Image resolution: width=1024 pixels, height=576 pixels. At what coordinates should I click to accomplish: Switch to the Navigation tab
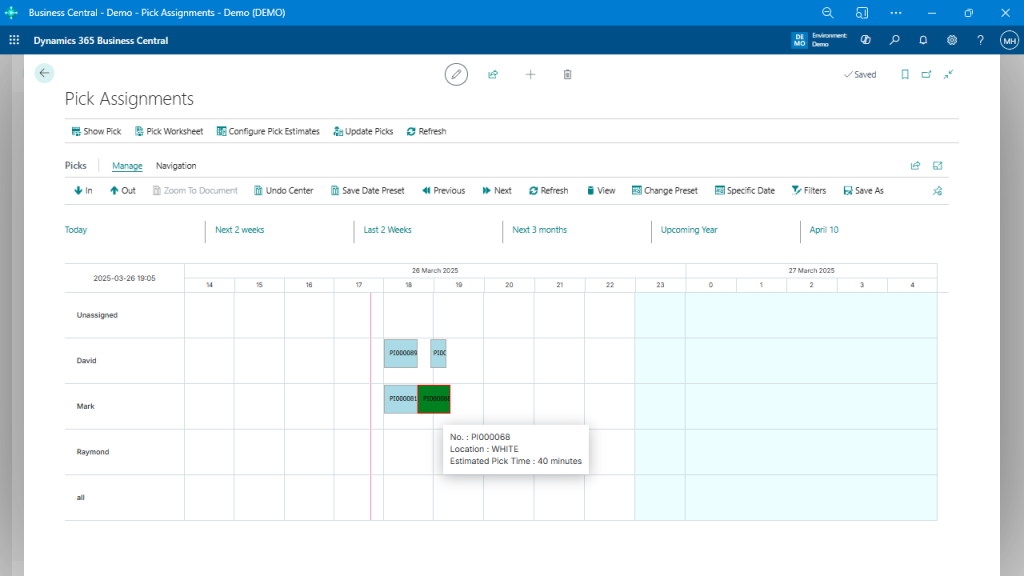176,165
